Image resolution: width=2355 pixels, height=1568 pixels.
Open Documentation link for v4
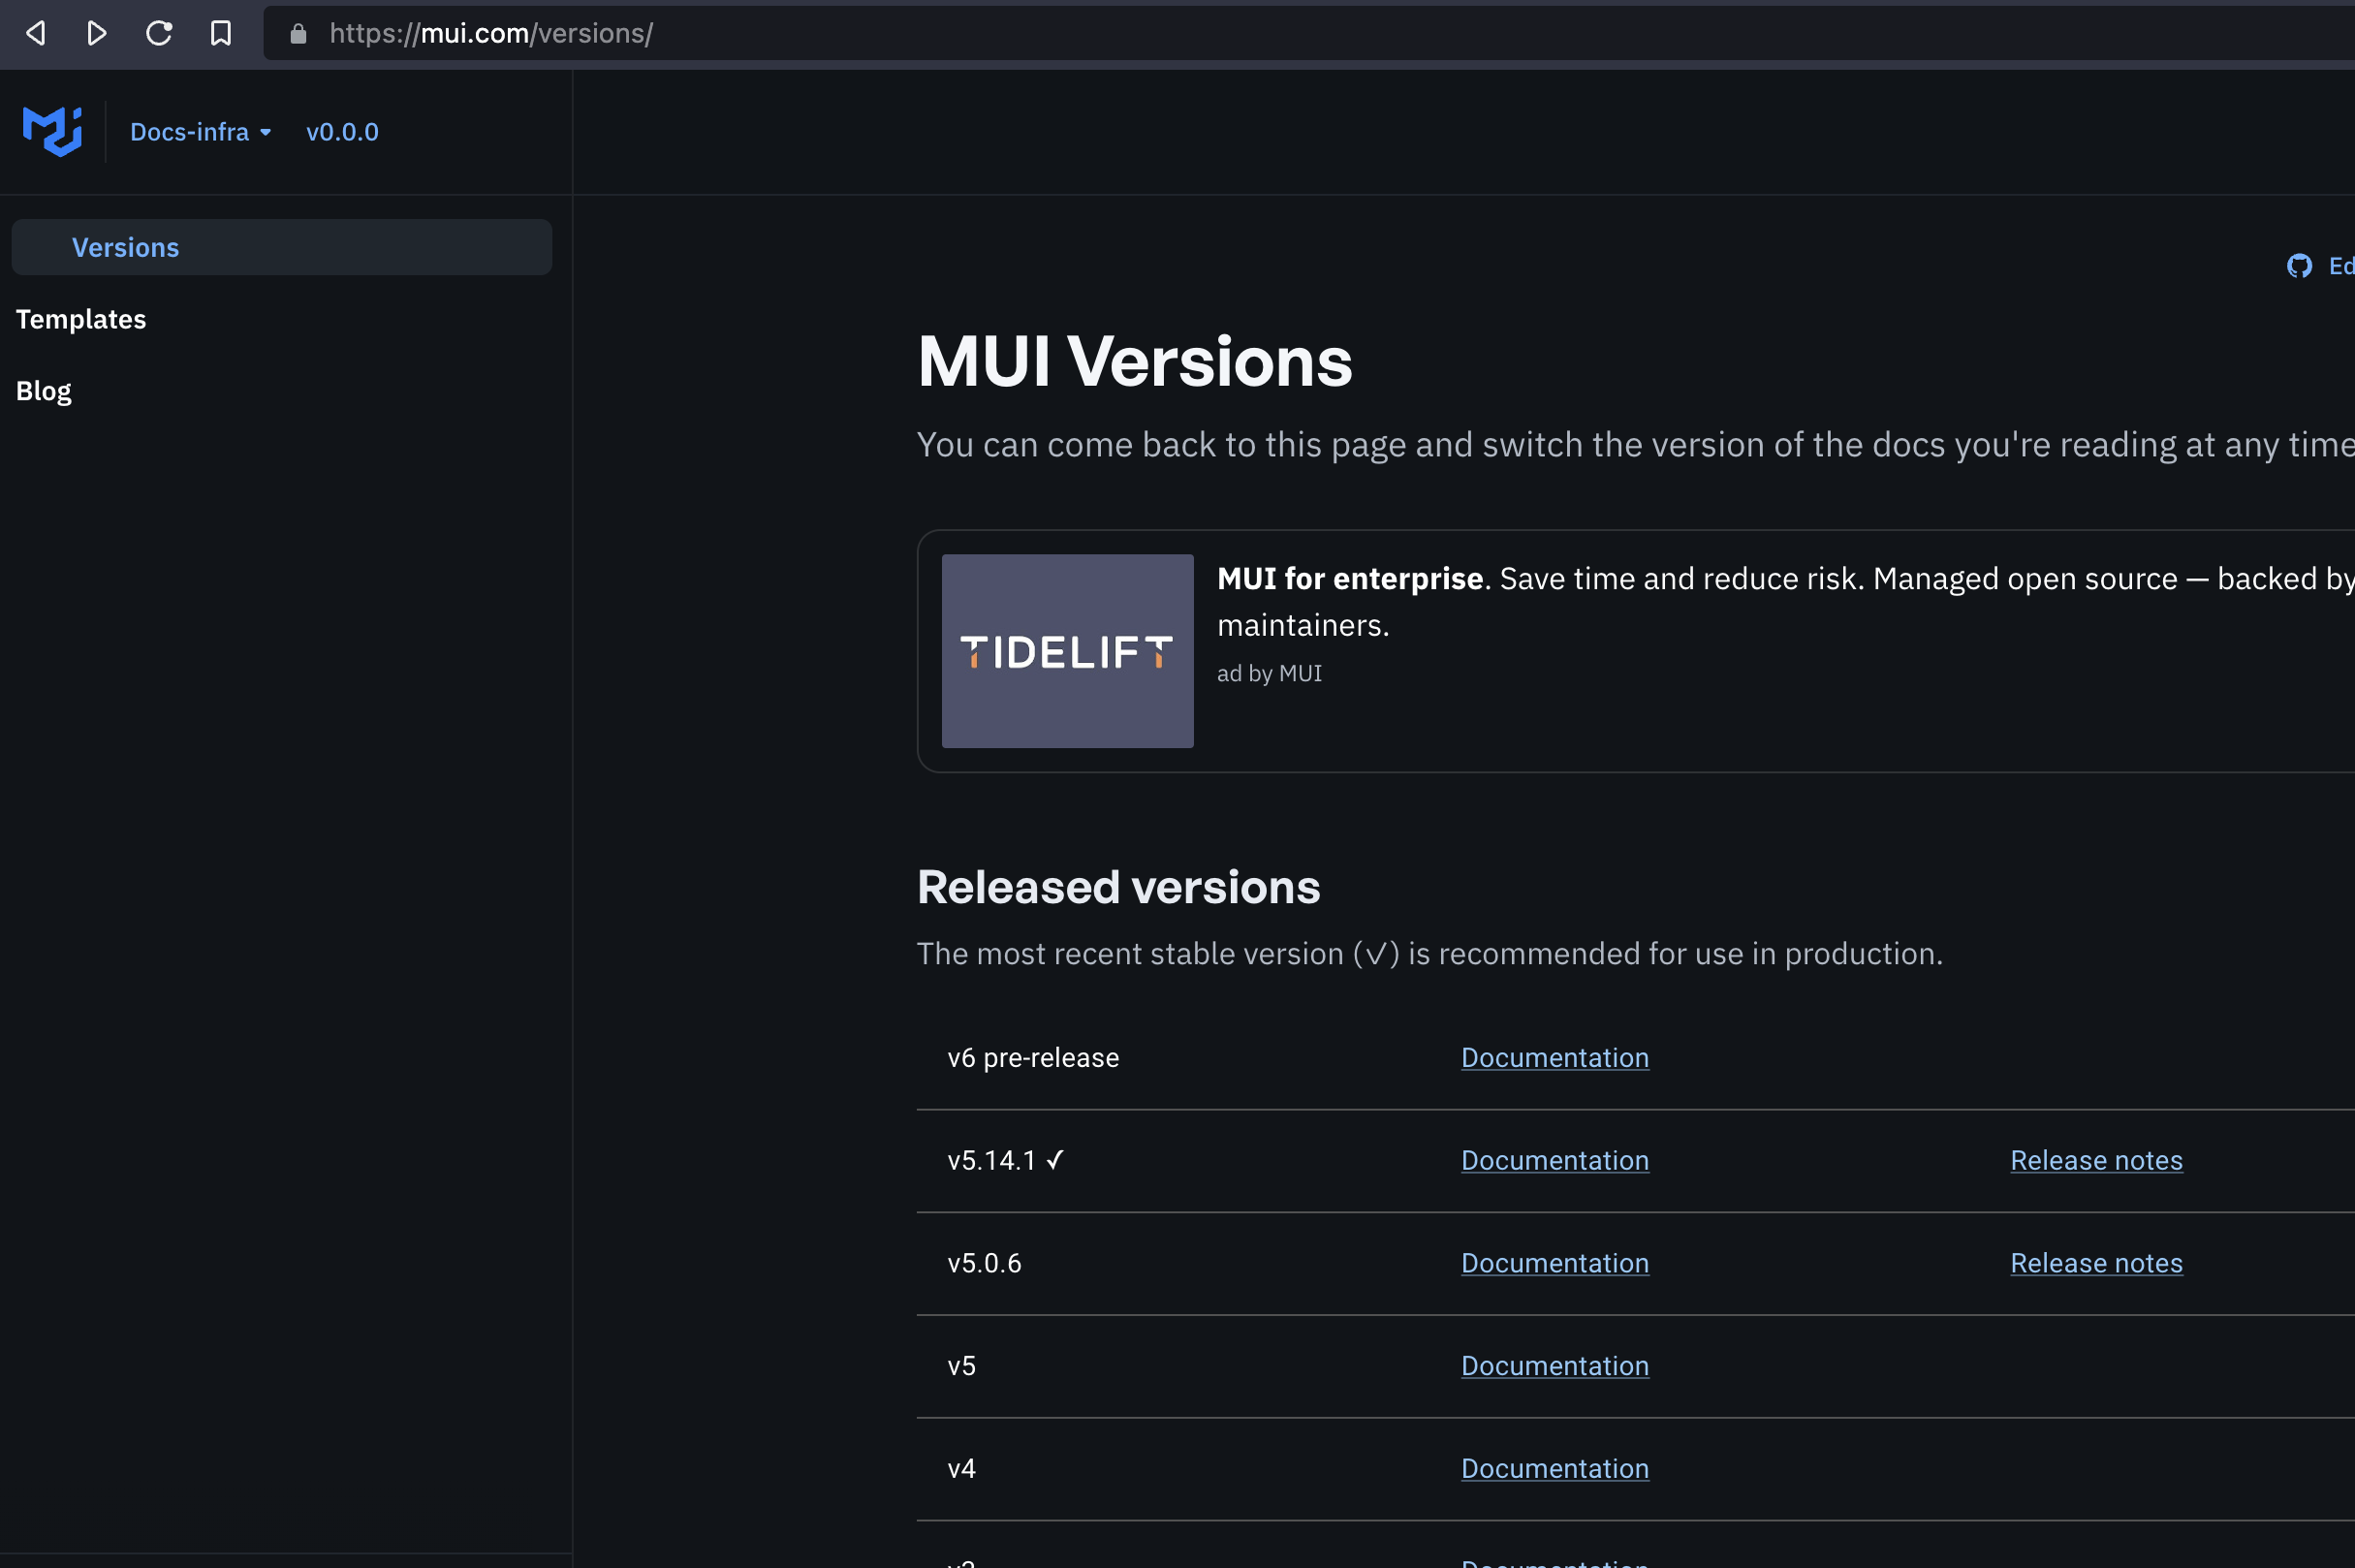click(x=1554, y=1467)
